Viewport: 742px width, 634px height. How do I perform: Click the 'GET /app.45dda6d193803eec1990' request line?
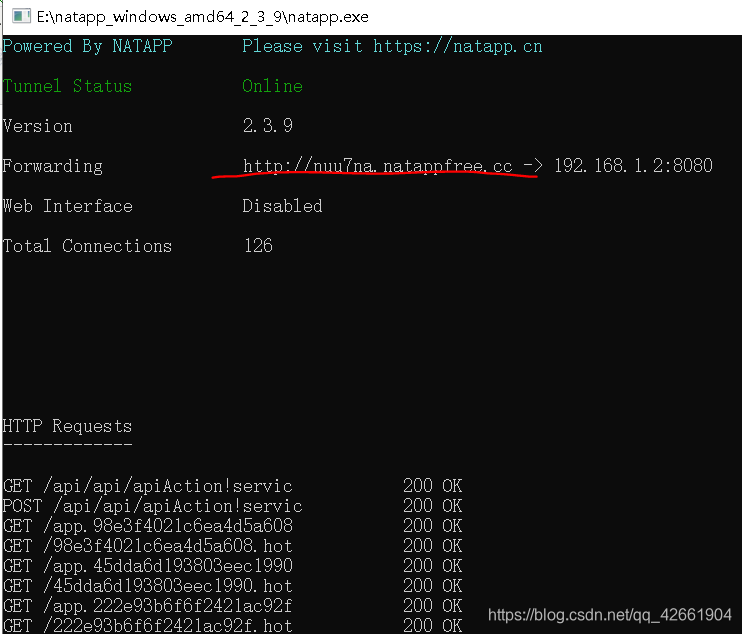tap(148, 566)
